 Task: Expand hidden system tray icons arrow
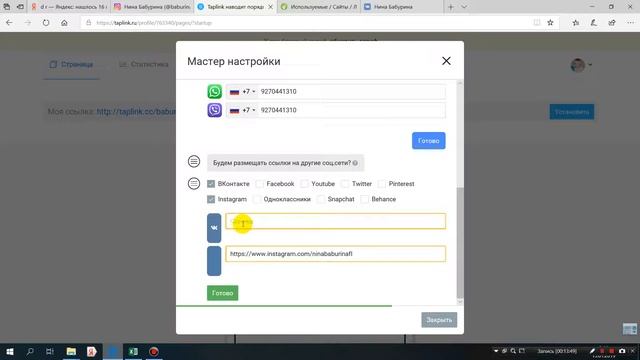(496, 351)
